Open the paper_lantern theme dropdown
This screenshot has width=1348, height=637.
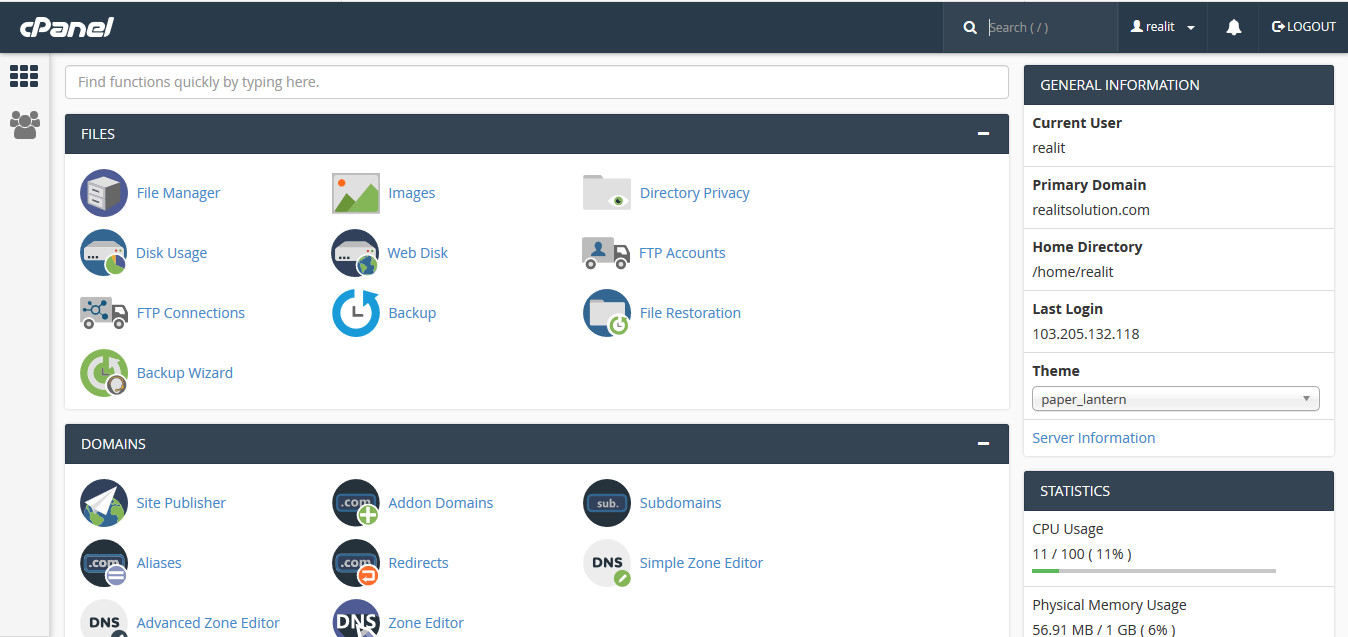(x=1175, y=399)
